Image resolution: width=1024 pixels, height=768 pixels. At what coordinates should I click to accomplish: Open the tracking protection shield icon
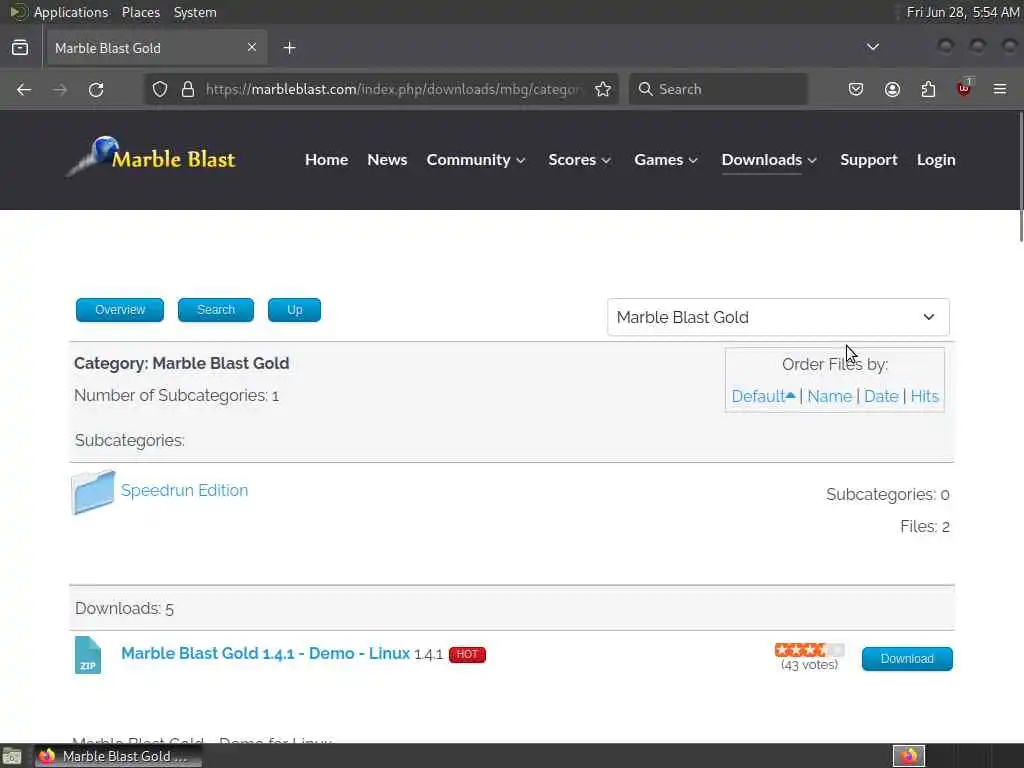[160, 89]
